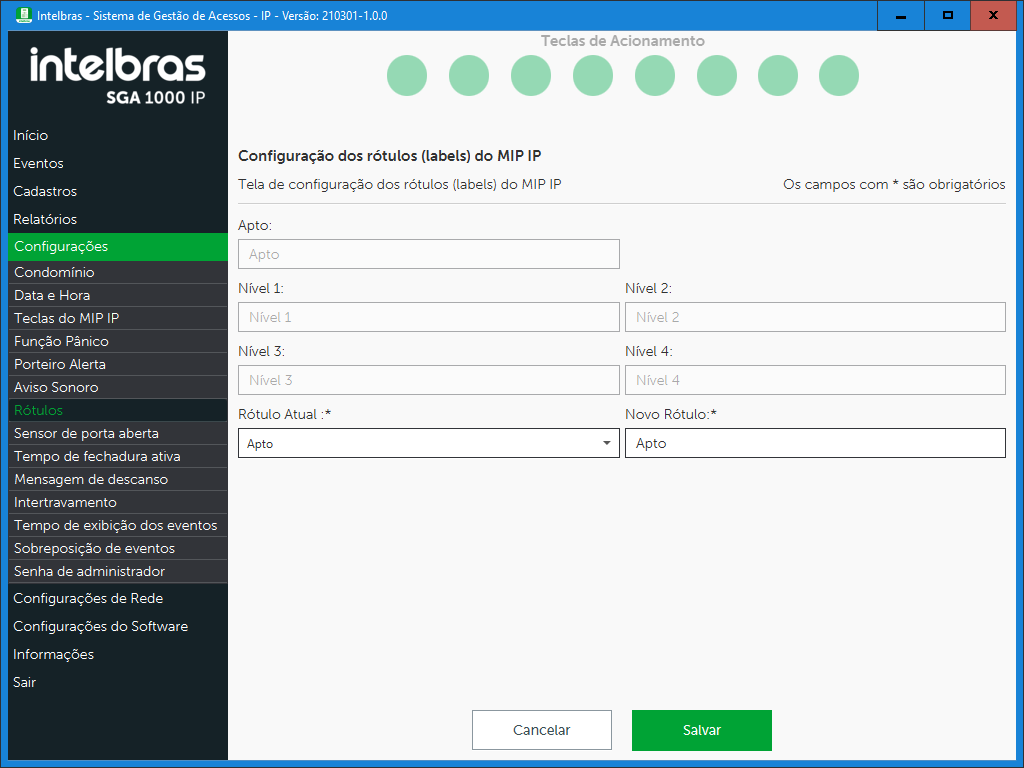Click the Nível 1 text field

[x=428, y=317]
